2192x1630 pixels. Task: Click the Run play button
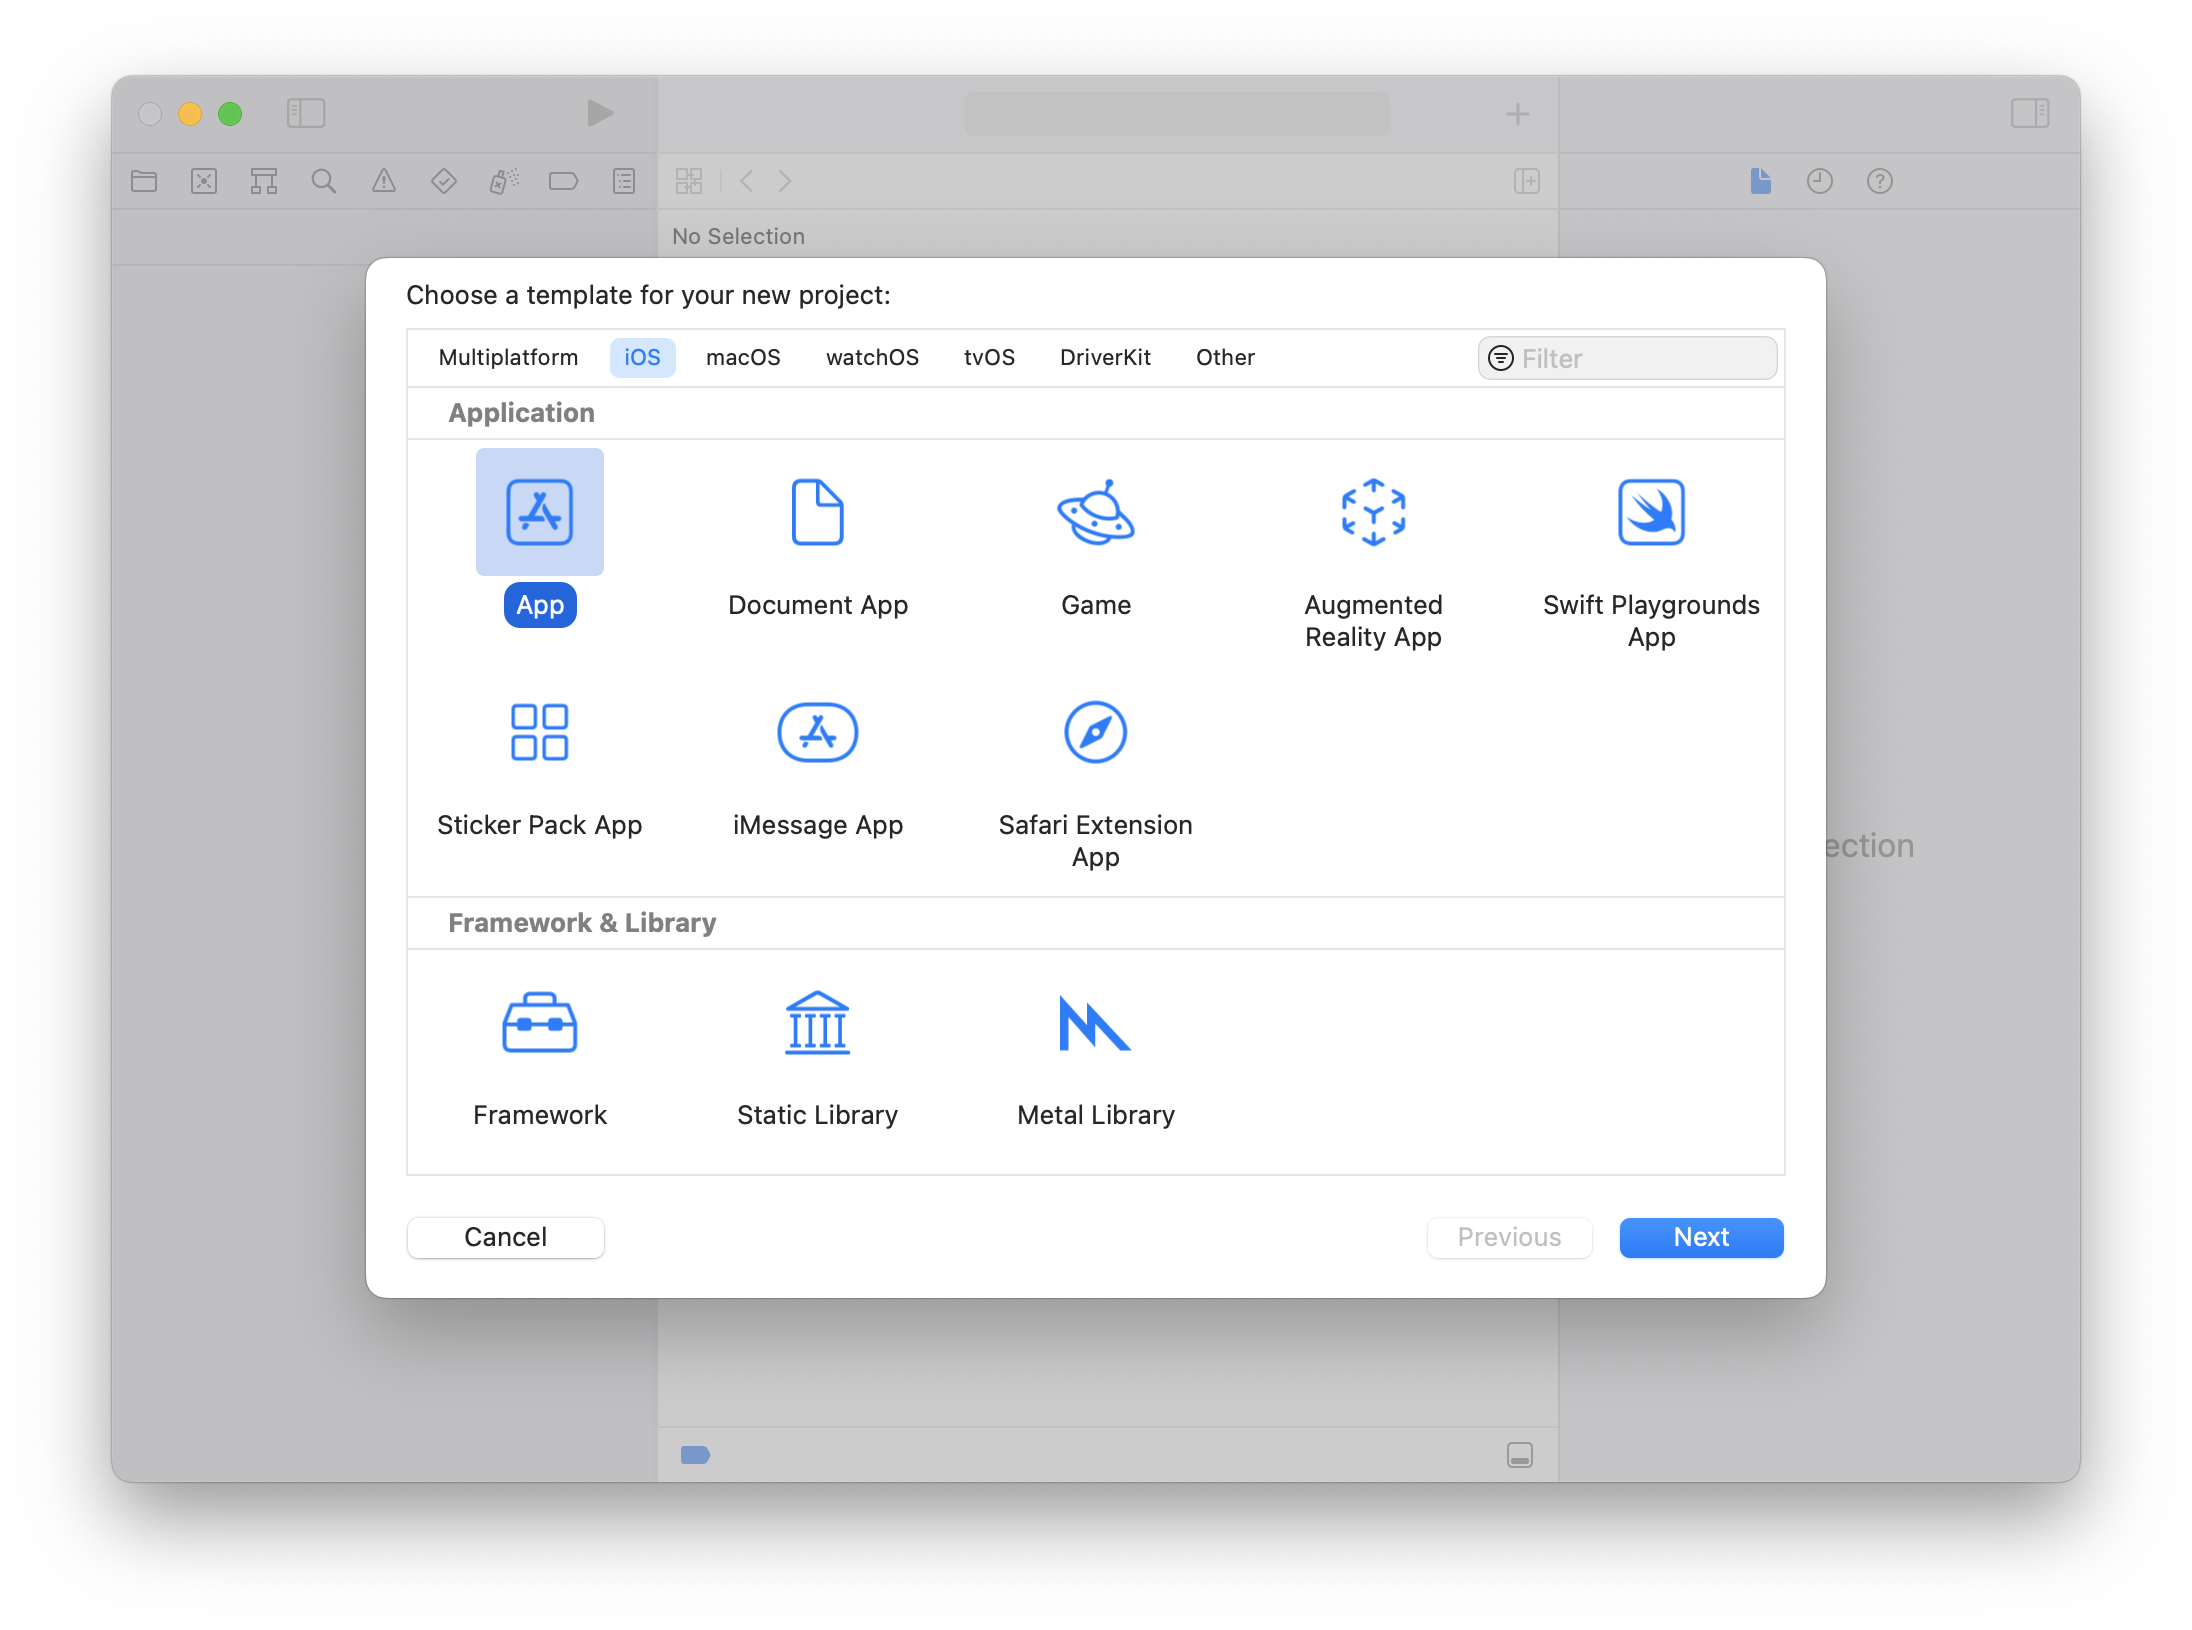(x=600, y=113)
